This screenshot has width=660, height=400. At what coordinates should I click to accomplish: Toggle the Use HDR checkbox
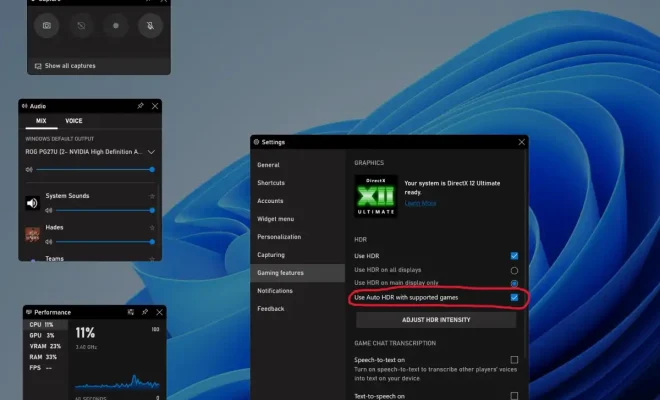click(x=514, y=256)
